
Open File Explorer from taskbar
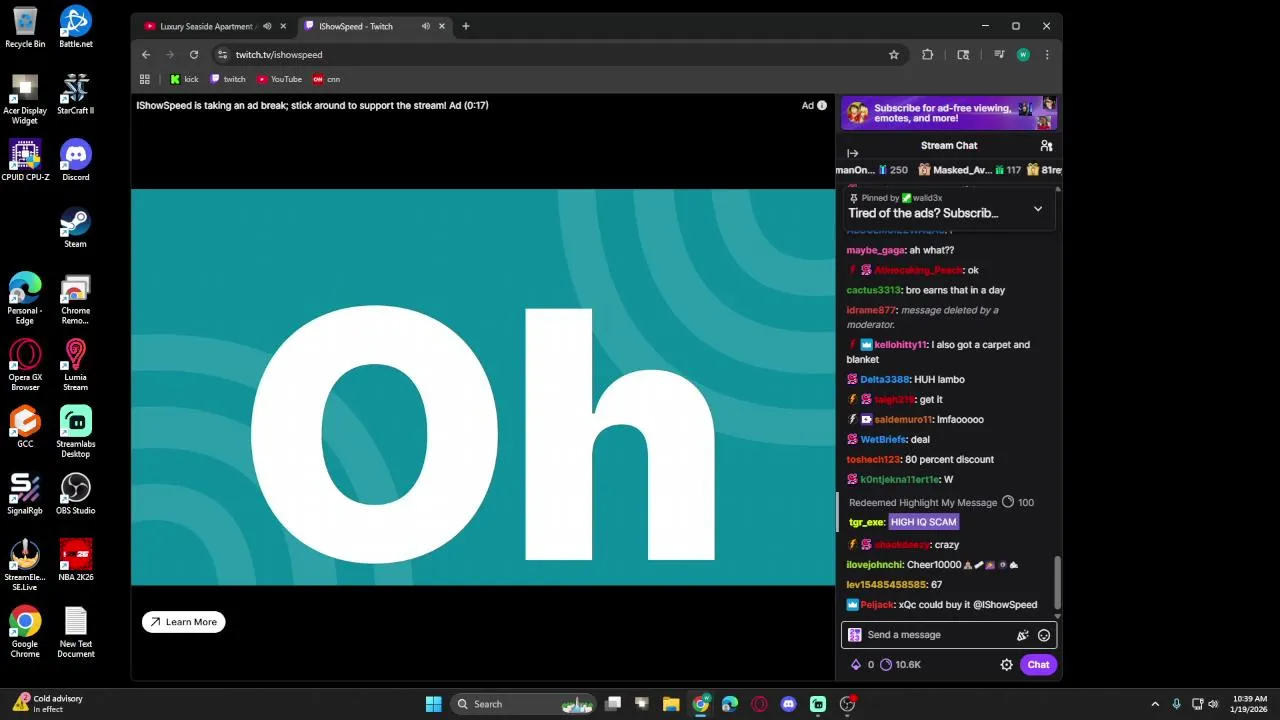point(671,704)
